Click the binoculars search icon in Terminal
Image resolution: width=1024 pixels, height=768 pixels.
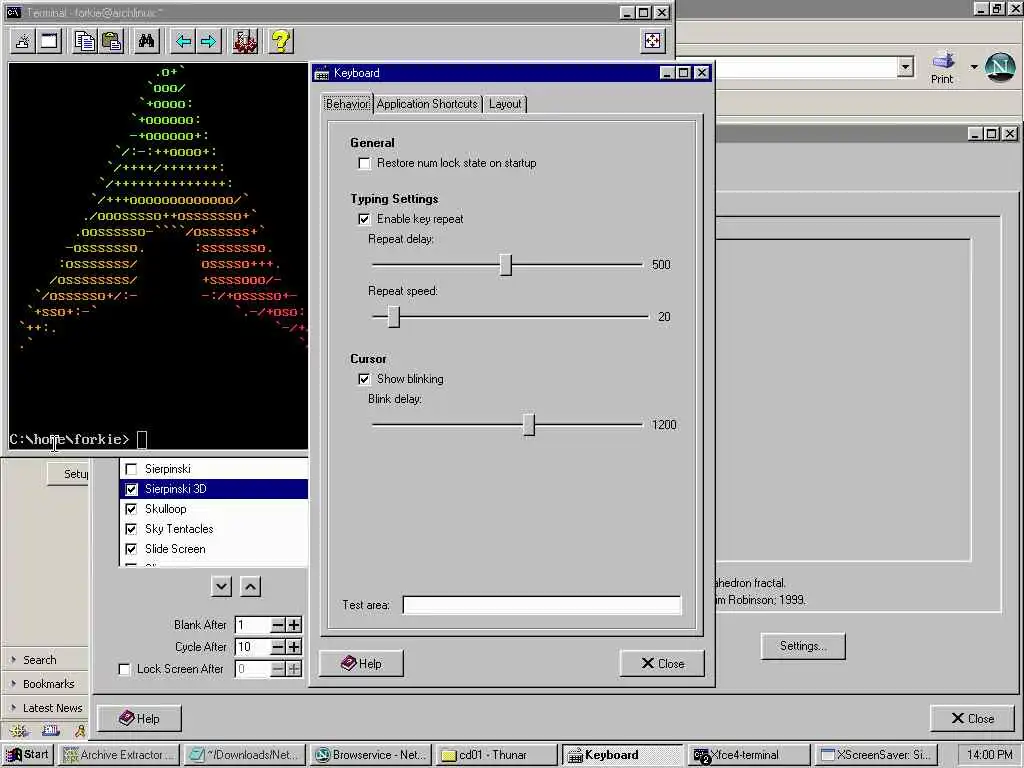[146, 42]
